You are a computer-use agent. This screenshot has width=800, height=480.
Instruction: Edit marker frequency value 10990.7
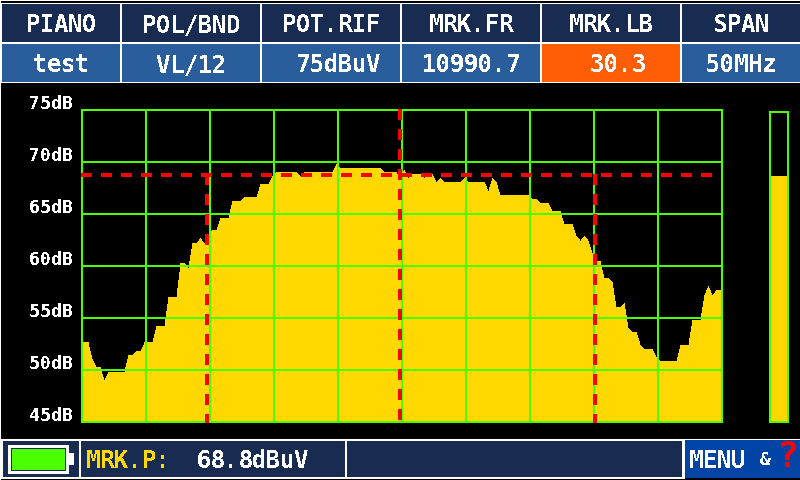click(471, 63)
